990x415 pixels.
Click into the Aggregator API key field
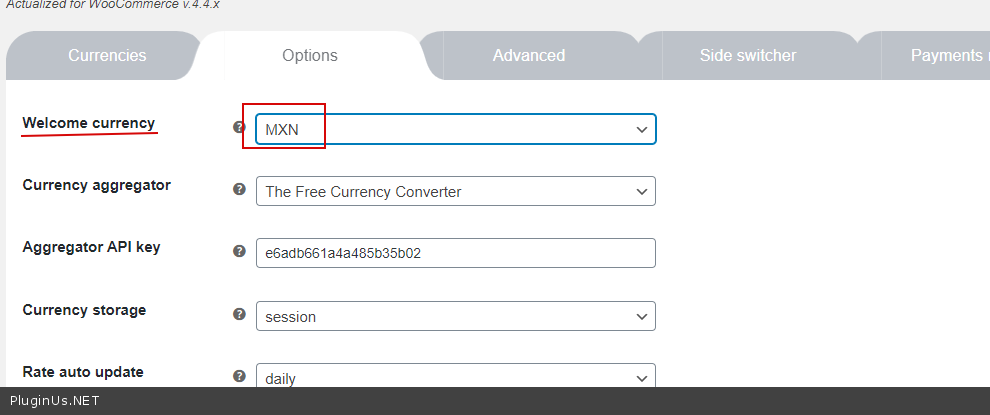(455, 253)
